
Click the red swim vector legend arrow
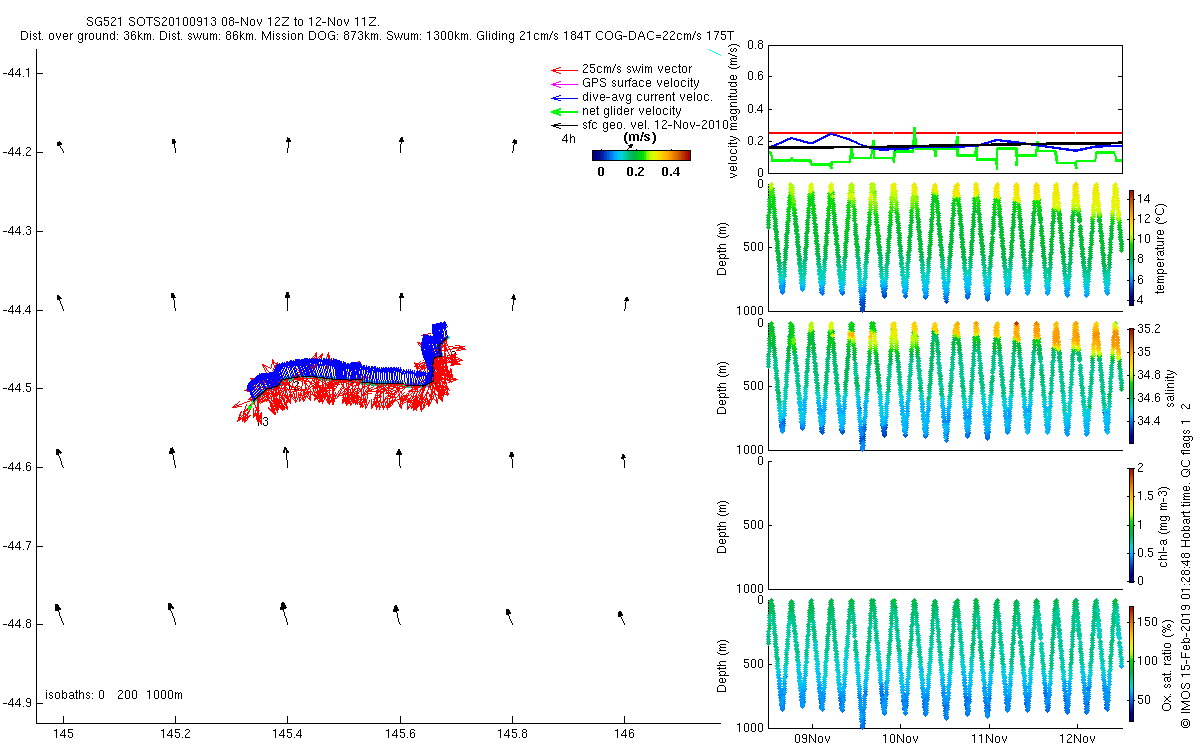563,69
